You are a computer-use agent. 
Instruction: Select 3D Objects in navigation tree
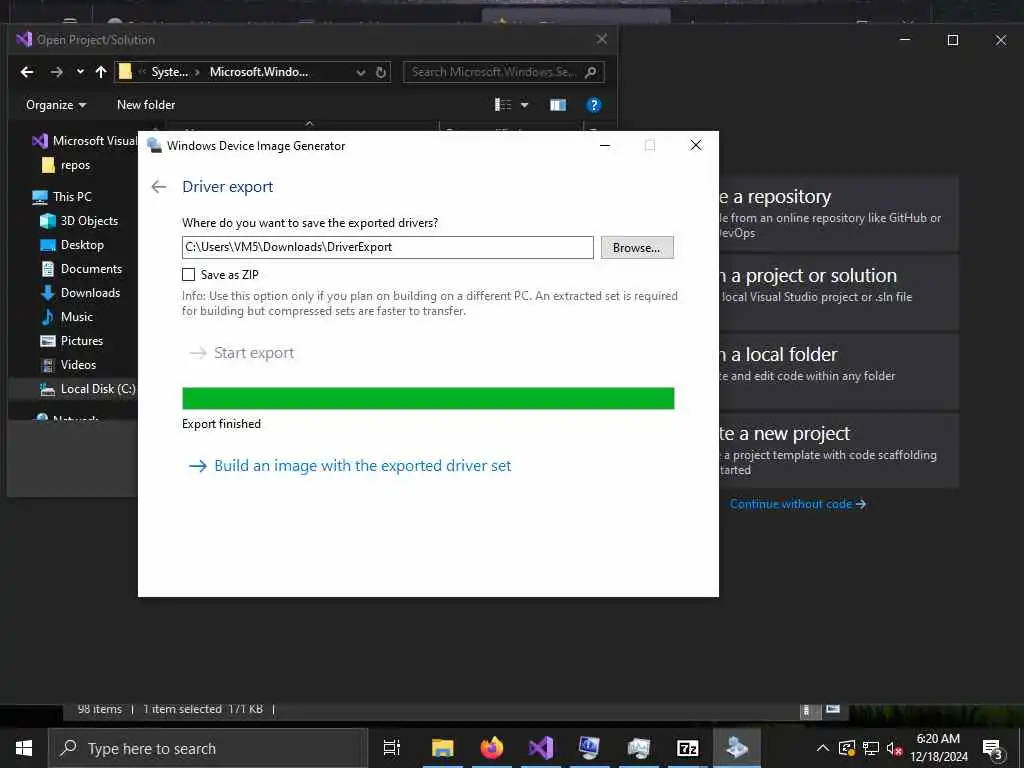(x=79, y=221)
